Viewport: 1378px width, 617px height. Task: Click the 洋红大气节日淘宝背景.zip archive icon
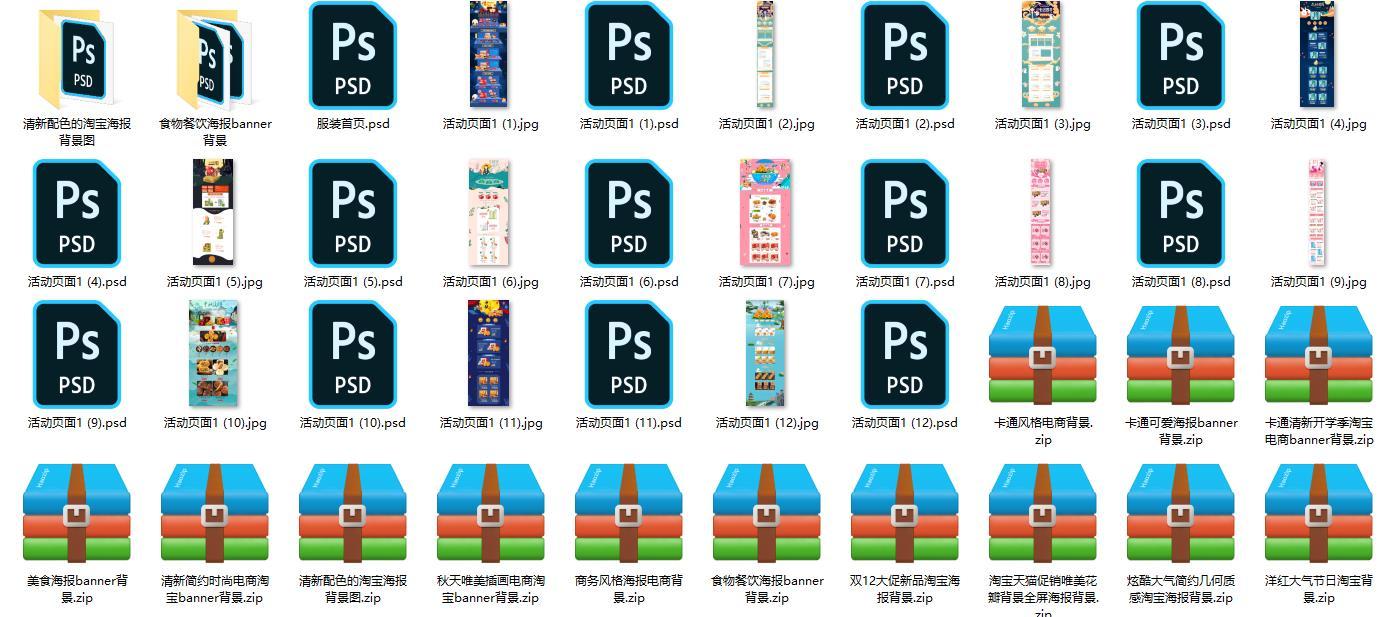point(1319,512)
